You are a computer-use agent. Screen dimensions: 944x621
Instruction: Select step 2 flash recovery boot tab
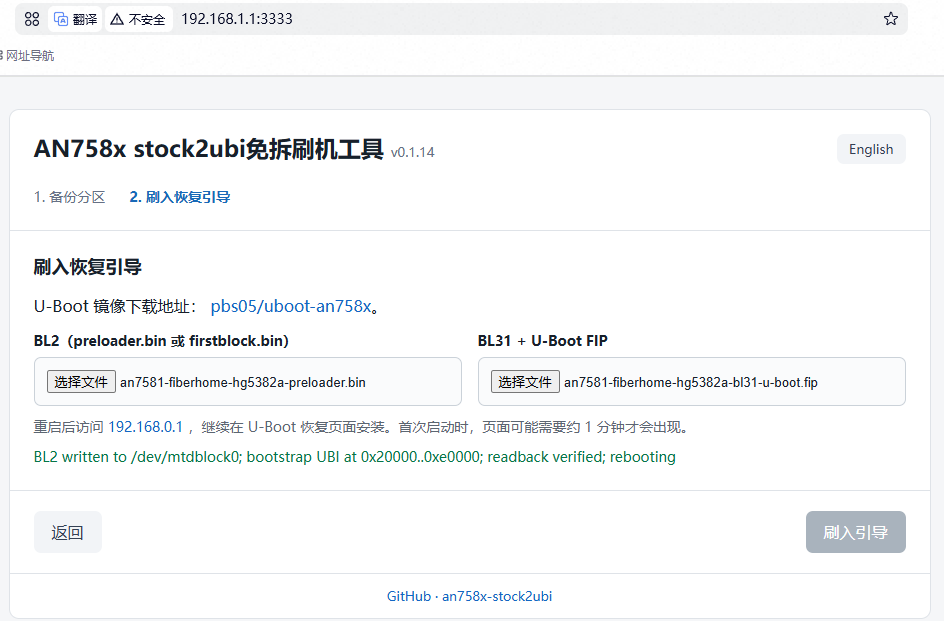tap(179, 197)
